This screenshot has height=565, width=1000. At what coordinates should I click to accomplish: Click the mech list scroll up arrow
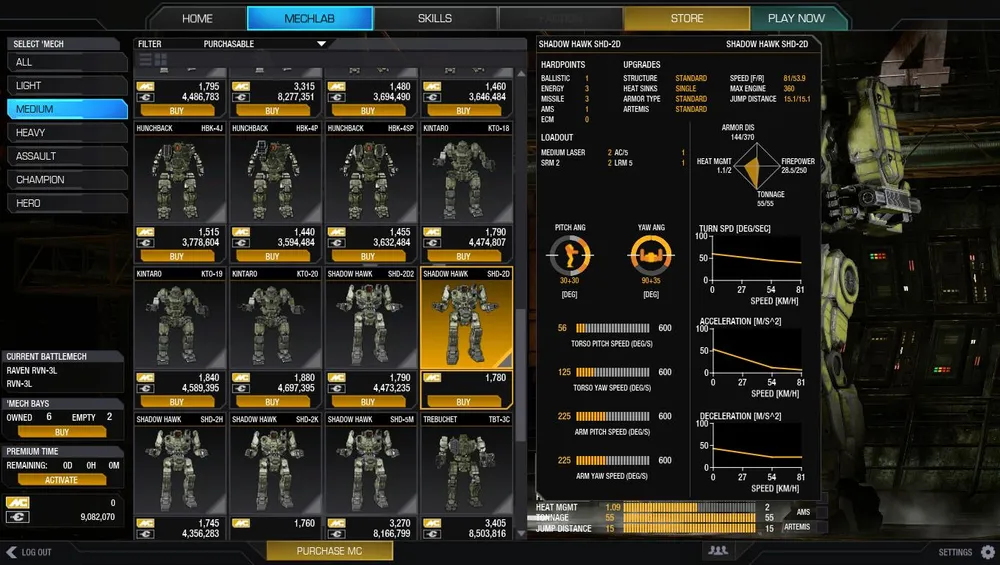pos(521,74)
